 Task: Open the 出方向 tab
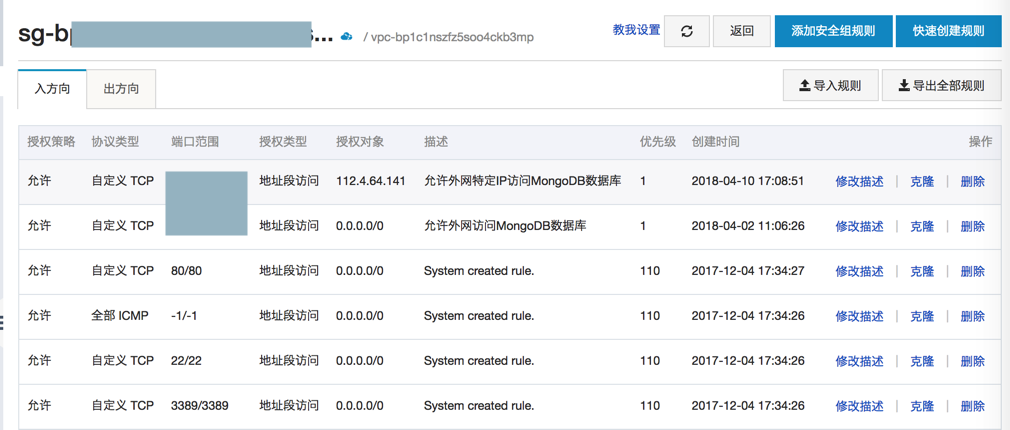(121, 89)
